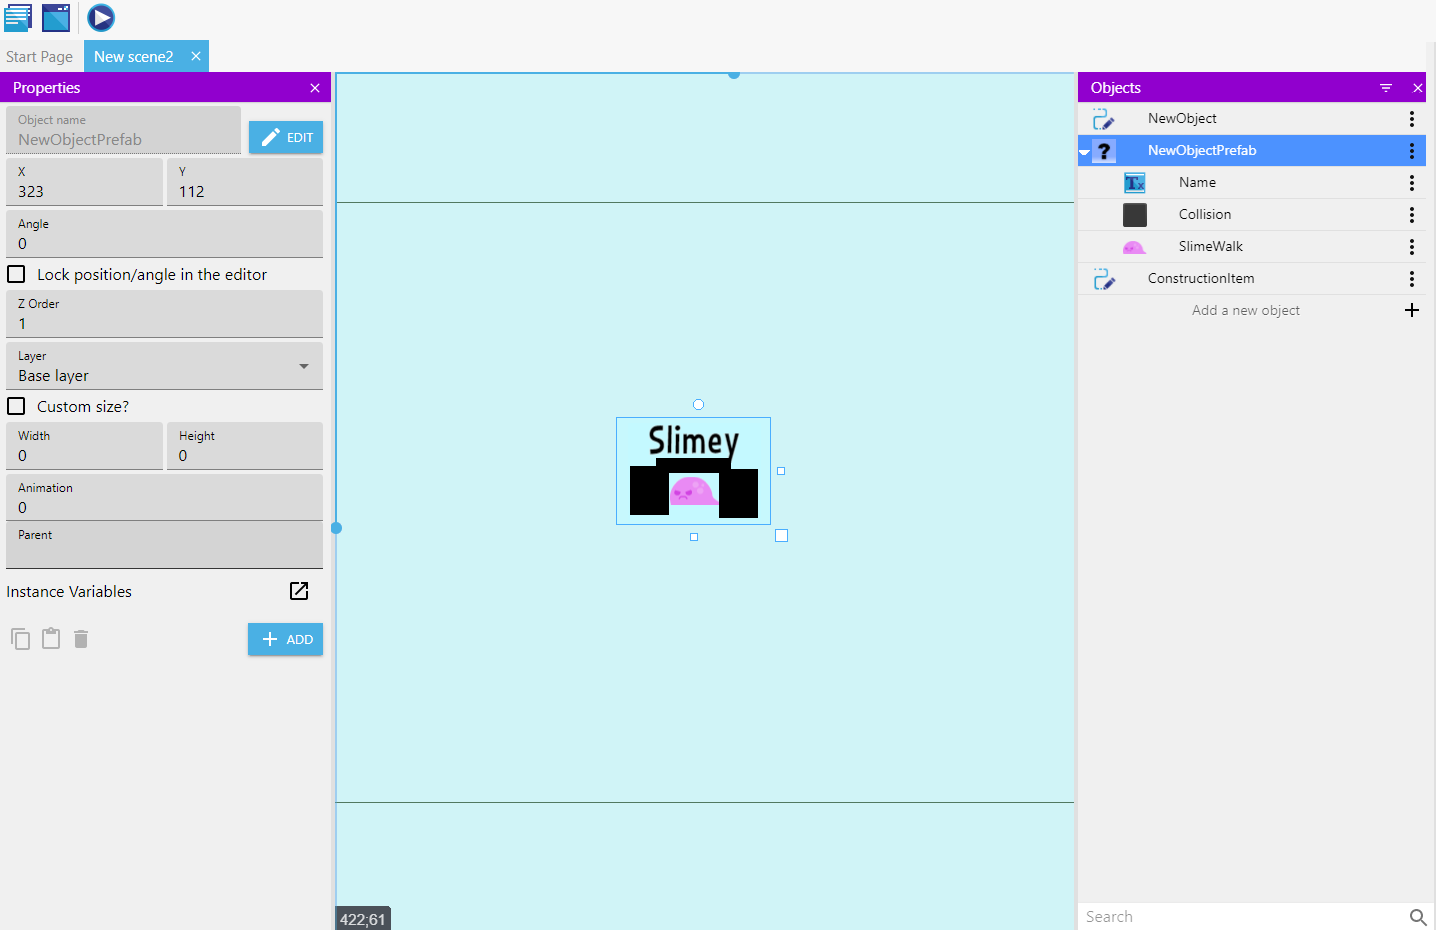Open the main menu in the top toolbar
Image resolution: width=1436 pixels, height=930 pixels.
pyautogui.click(x=18, y=17)
